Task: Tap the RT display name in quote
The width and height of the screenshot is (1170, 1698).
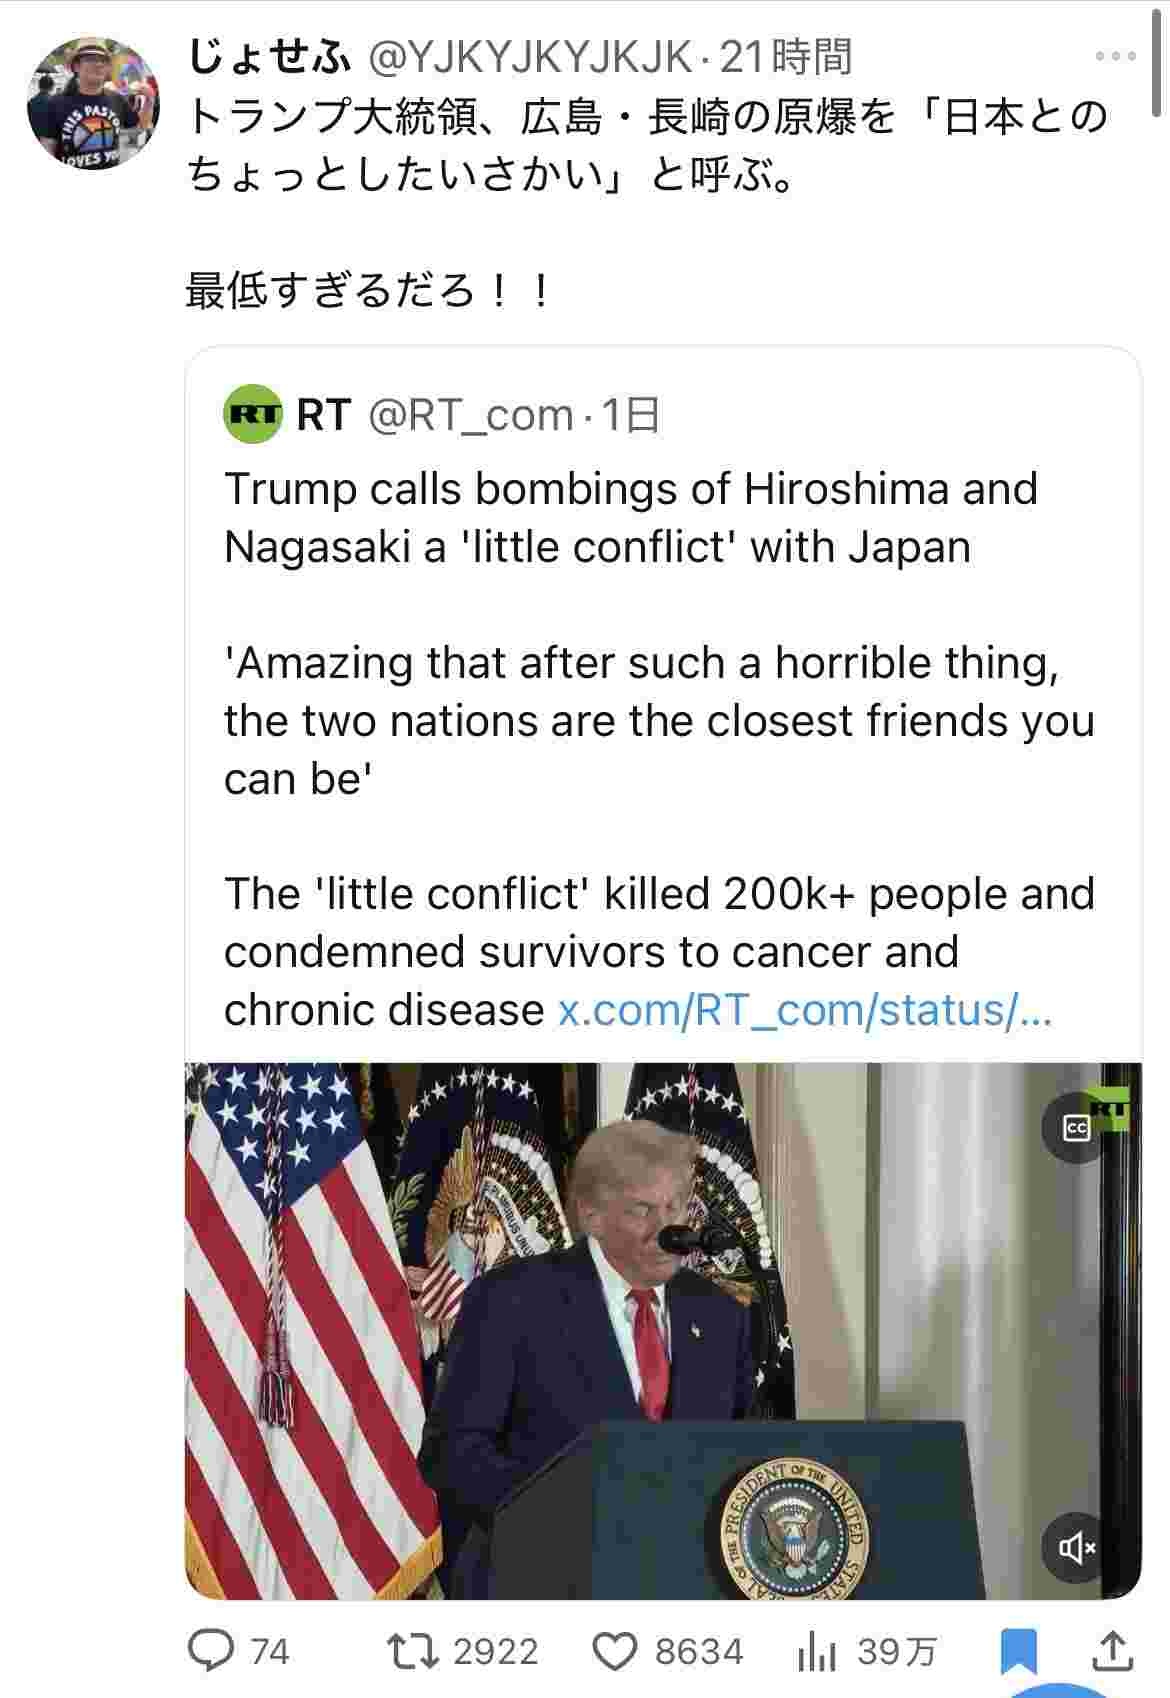Action: 324,414
